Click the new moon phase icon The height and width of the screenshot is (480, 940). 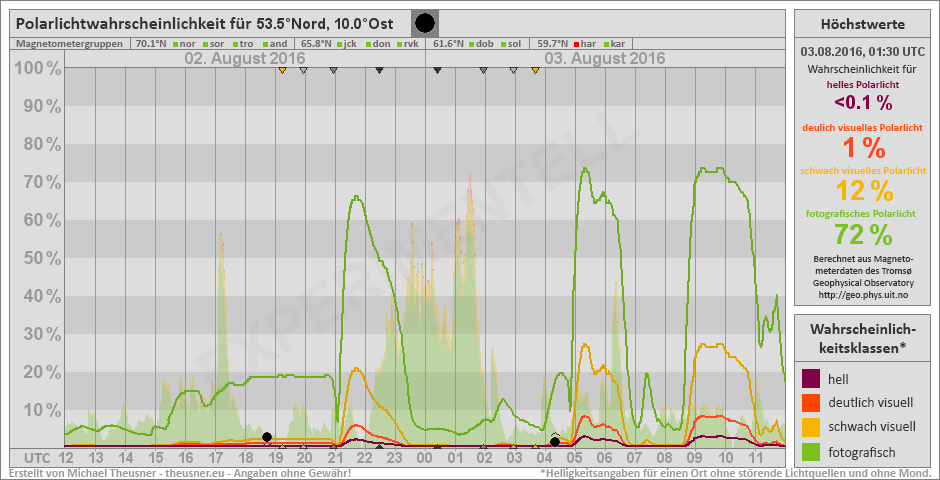click(425, 23)
